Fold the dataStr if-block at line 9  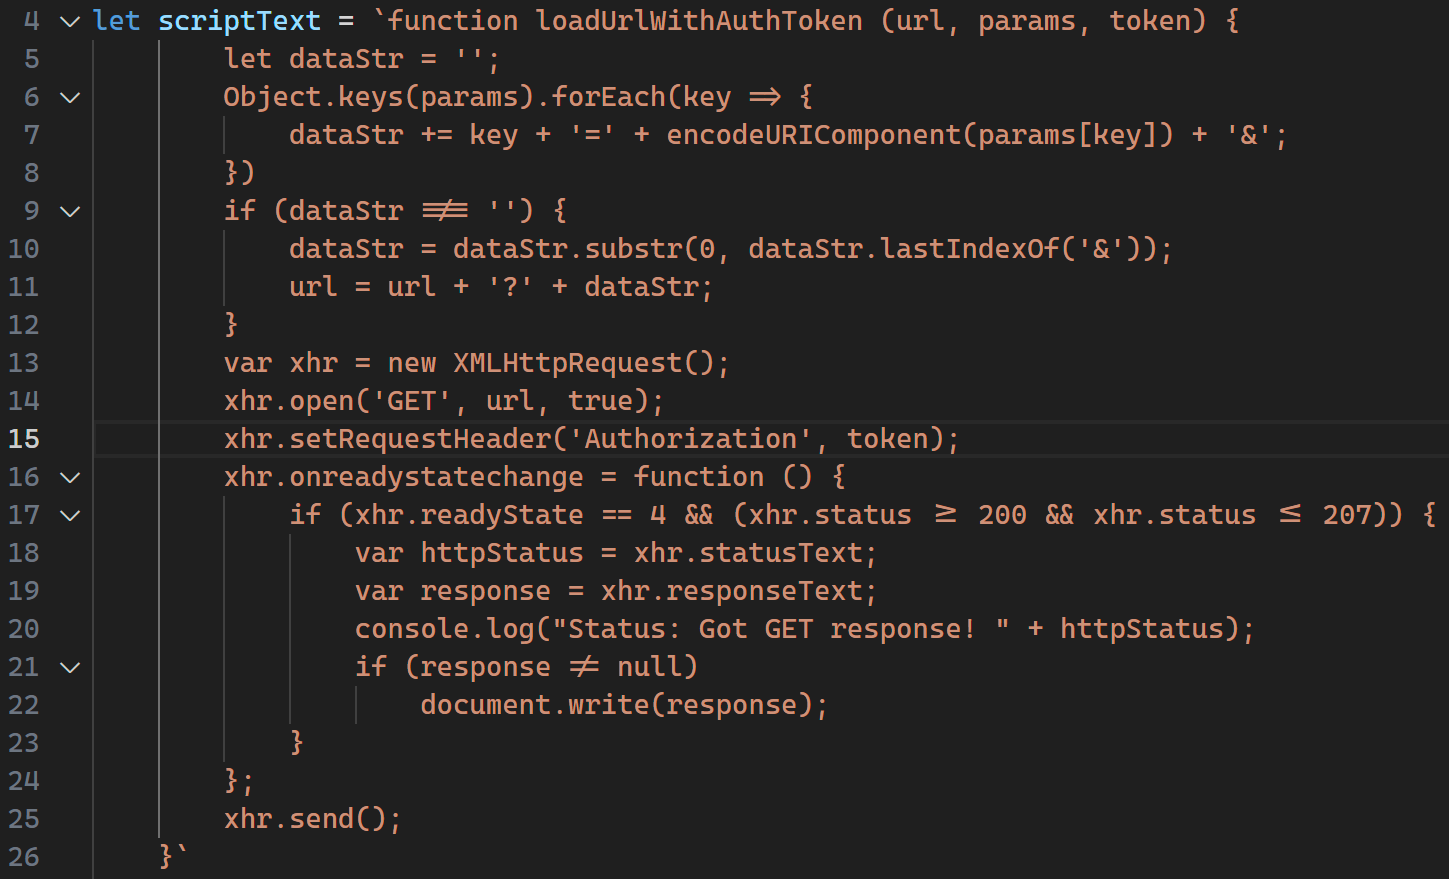pyautogui.click(x=70, y=211)
